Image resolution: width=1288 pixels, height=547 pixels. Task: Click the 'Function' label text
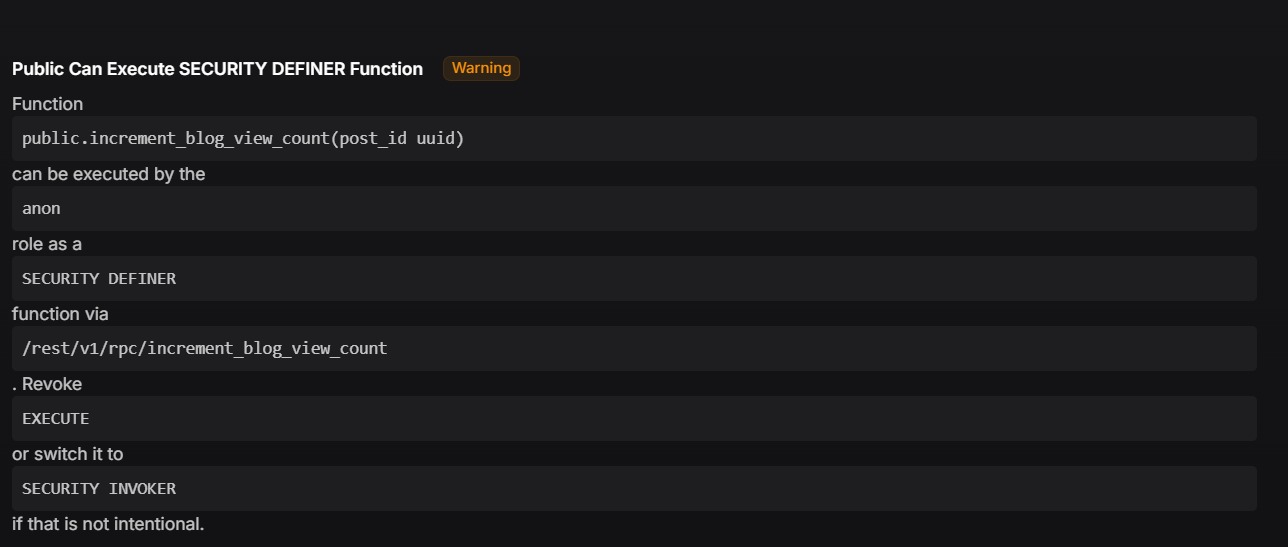pos(47,104)
